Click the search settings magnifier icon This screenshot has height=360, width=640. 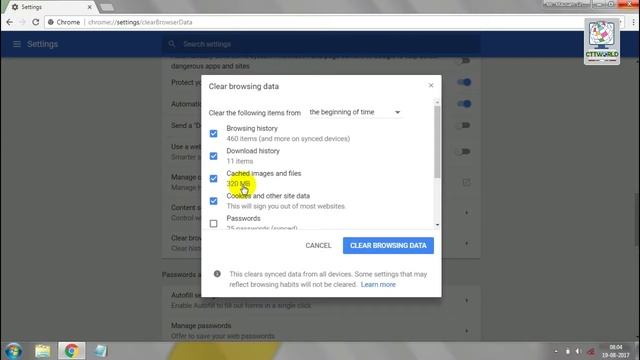point(172,44)
